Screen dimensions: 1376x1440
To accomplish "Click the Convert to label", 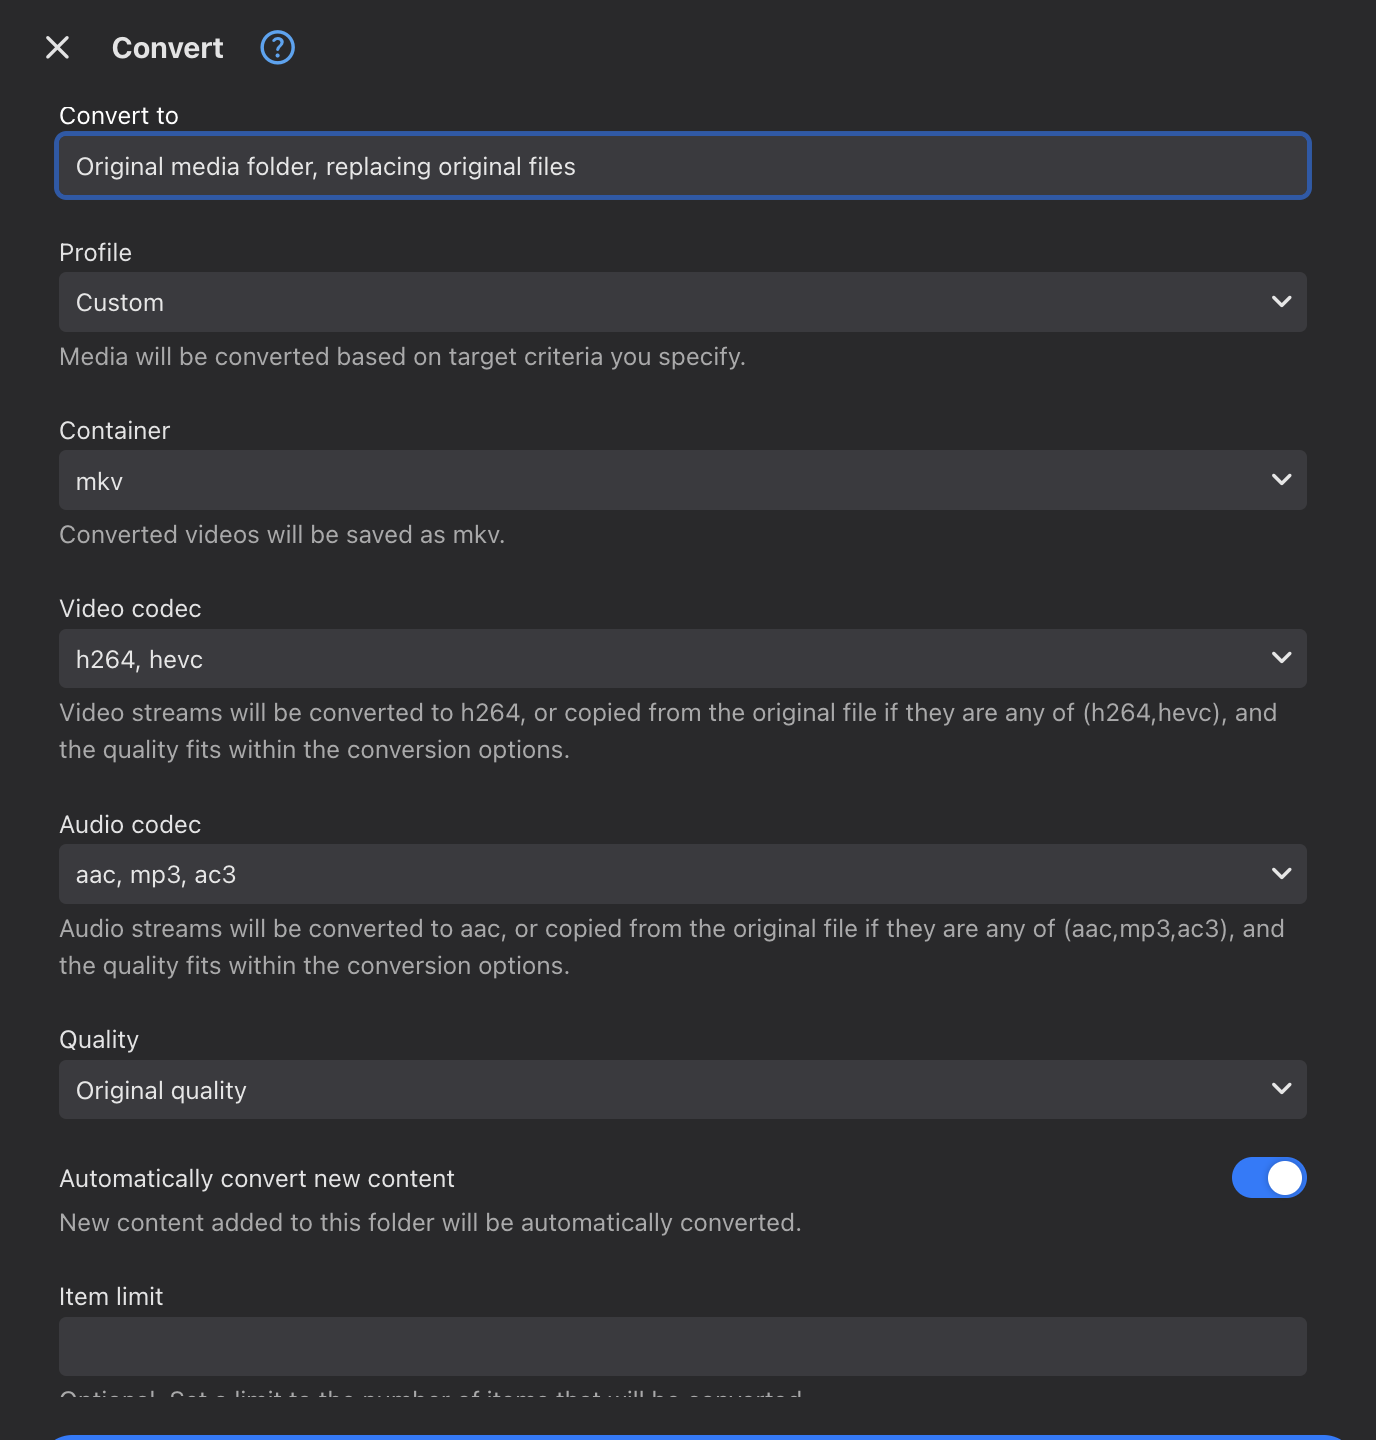I will point(119,116).
